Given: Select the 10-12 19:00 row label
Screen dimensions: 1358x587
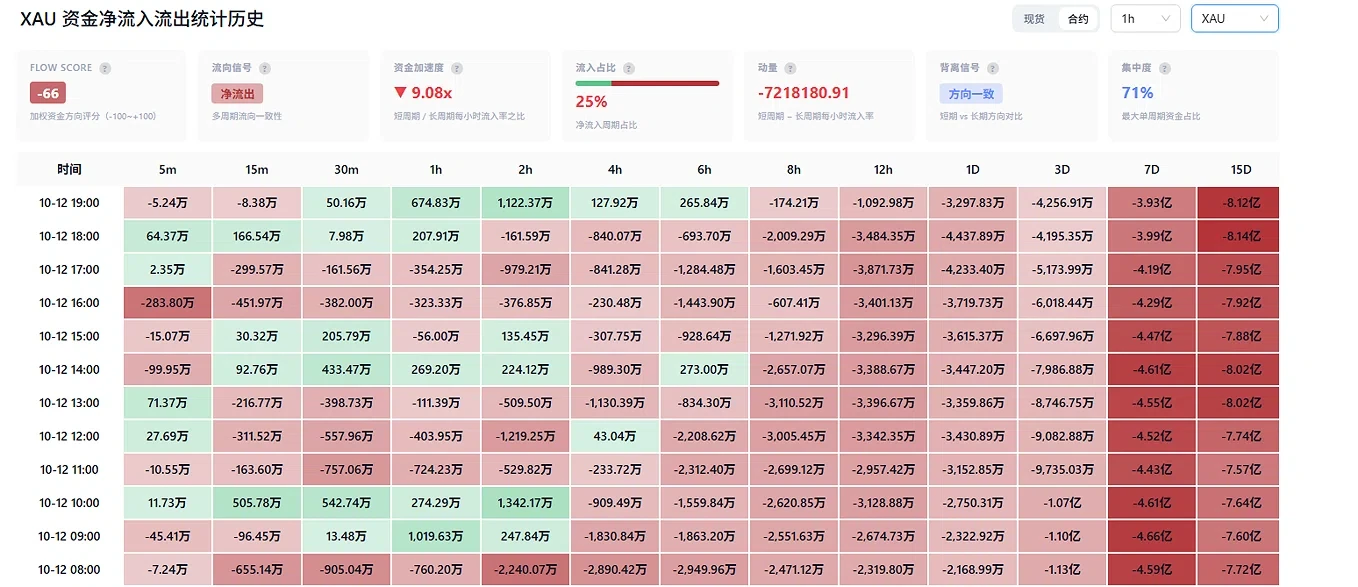Looking at the screenshot, I should pos(70,203).
